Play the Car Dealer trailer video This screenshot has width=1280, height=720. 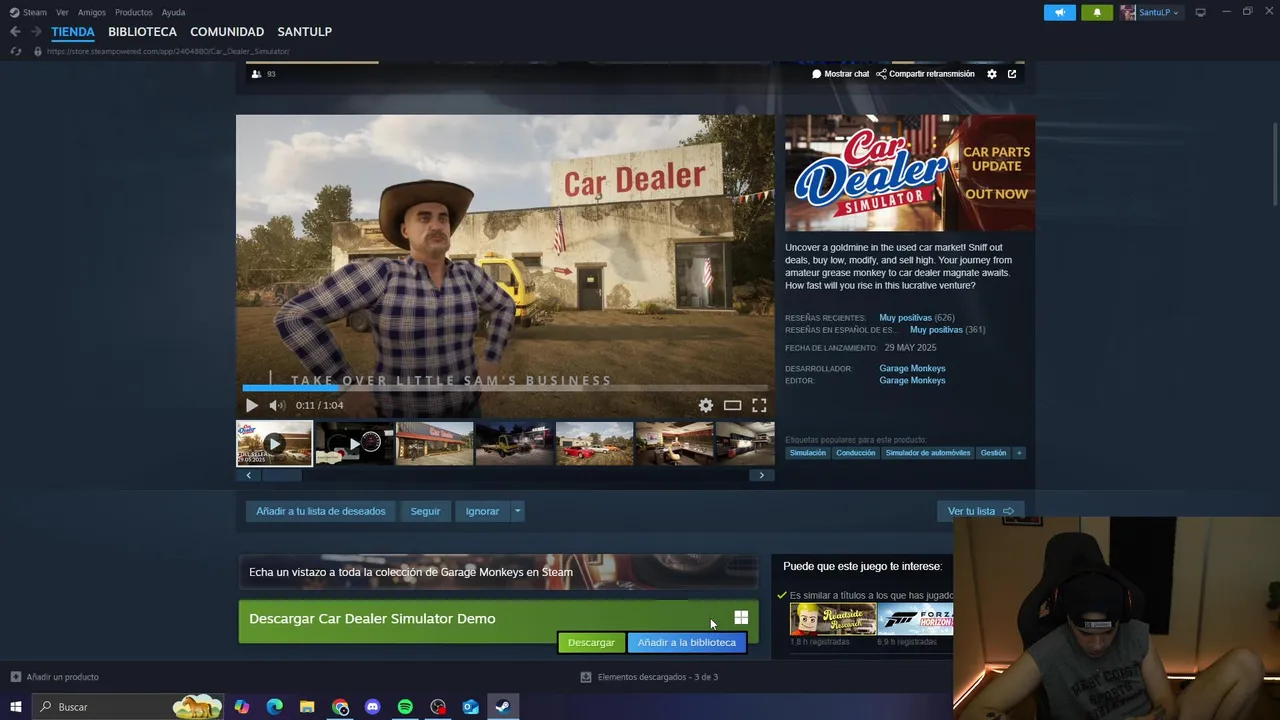point(252,405)
